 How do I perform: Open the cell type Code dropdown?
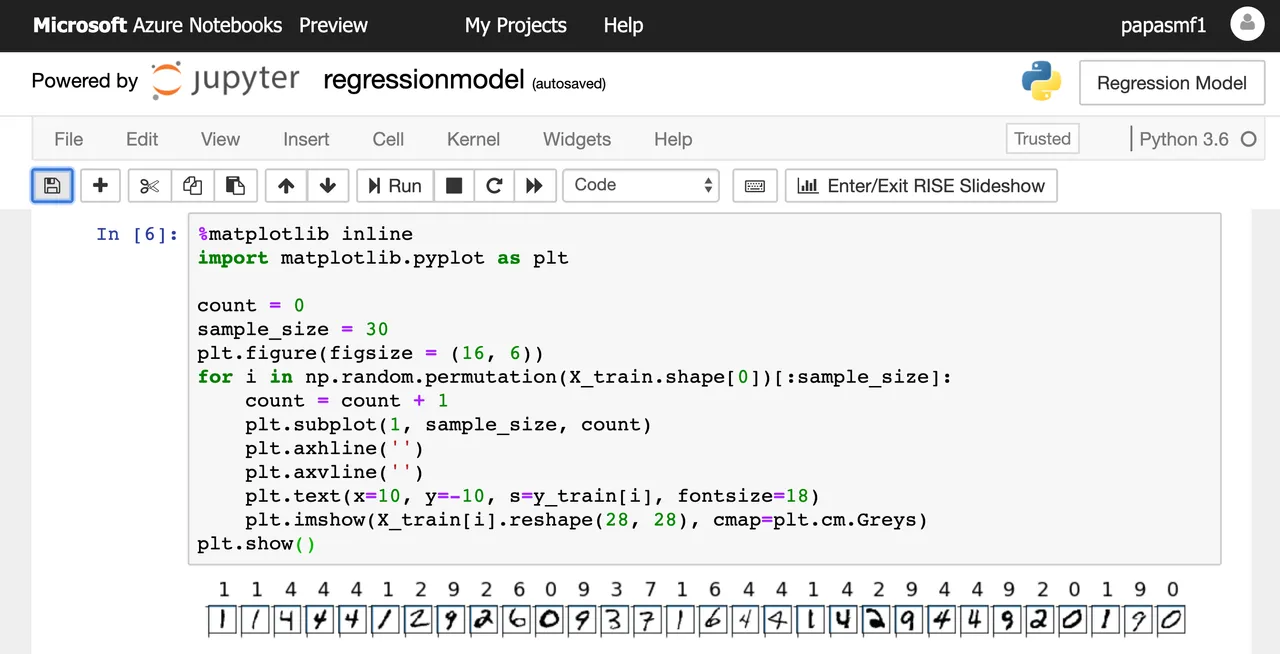click(x=641, y=185)
